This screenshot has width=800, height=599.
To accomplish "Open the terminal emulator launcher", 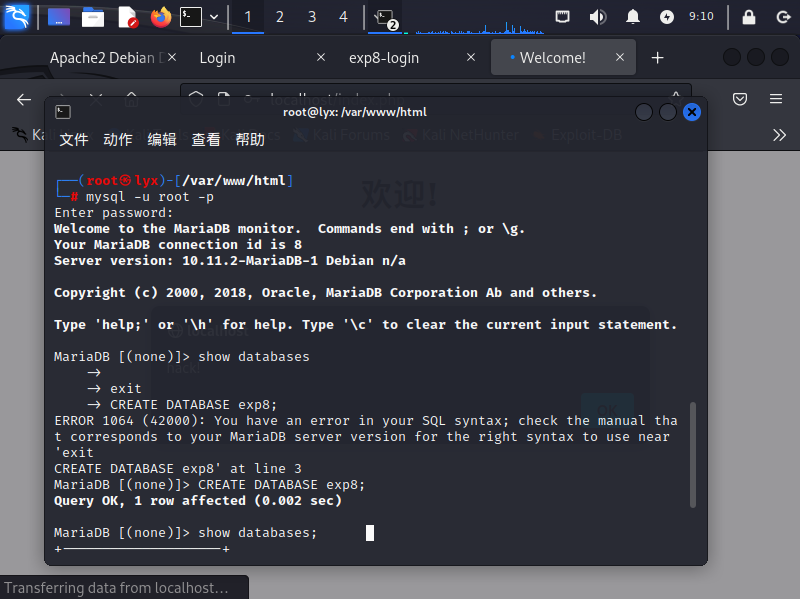I will [191, 17].
